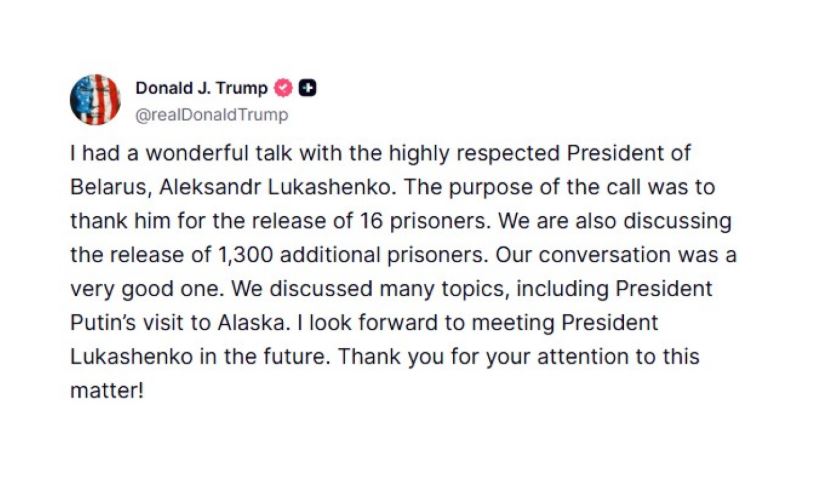This screenshot has height=480, width=825.
Task: Click the final word "matter!"
Action: coord(107,391)
